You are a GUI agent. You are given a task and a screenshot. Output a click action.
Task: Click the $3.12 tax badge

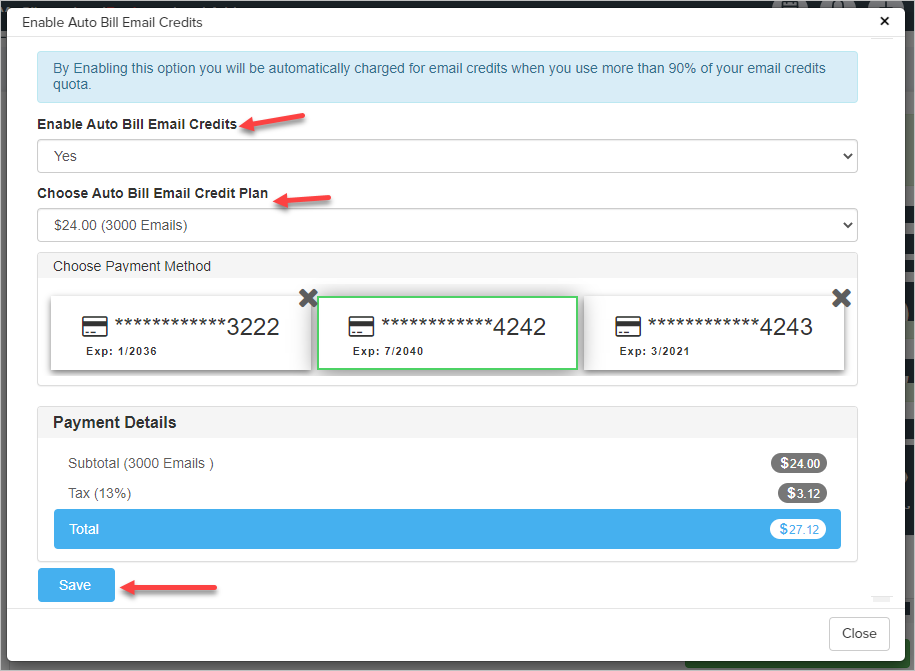(802, 493)
